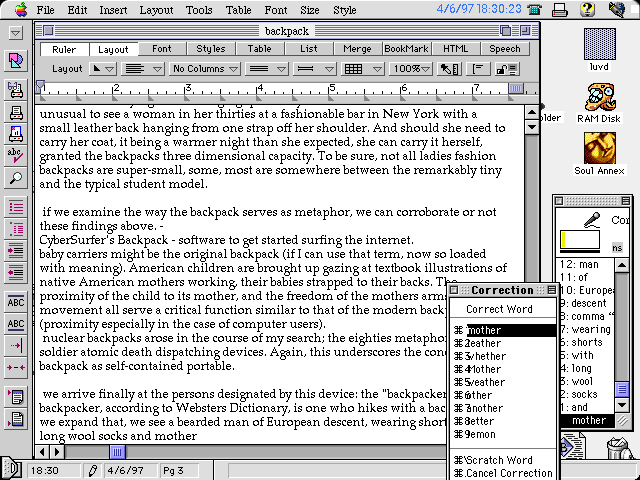640x480 pixels.
Task: Open the help question mark menu
Action: [587, 9]
